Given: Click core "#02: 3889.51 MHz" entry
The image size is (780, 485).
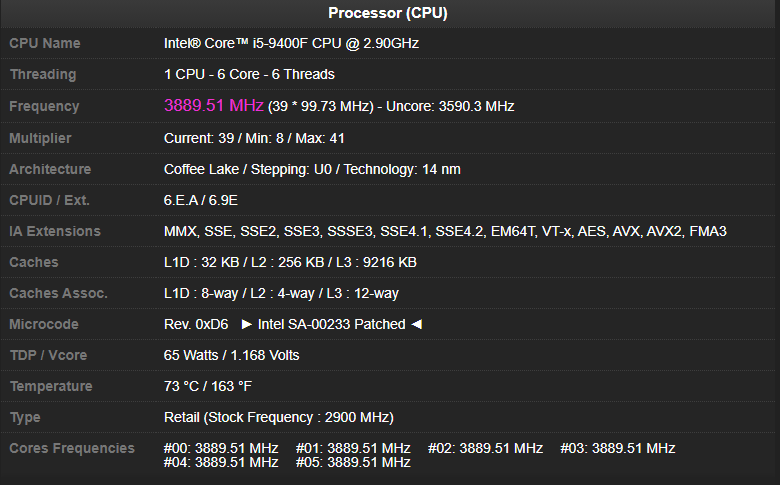Looking at the screenshot, I should pyautogui.click(x=486, y=448).
